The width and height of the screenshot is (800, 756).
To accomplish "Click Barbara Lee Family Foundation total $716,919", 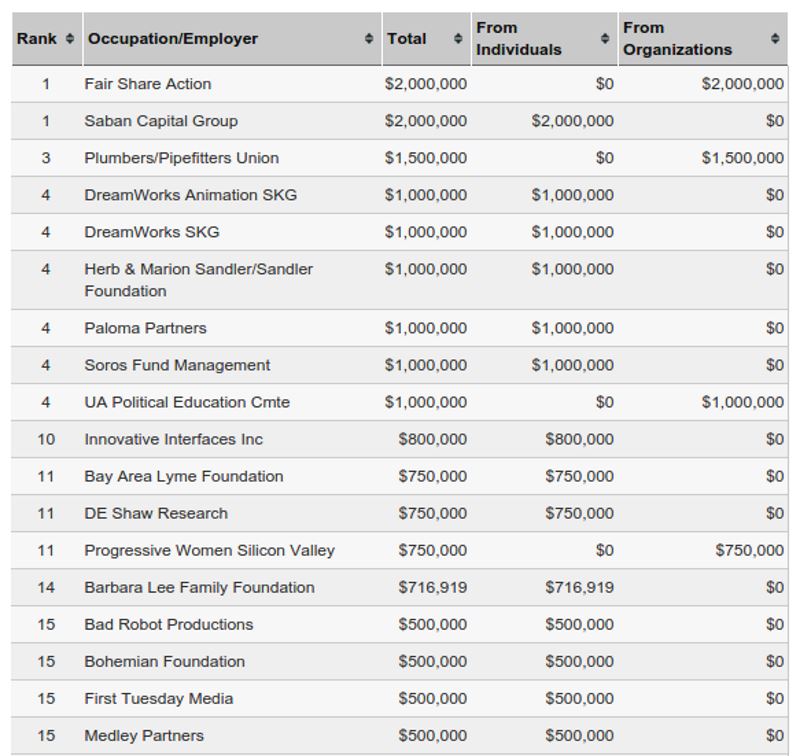I will pos(433,588).
